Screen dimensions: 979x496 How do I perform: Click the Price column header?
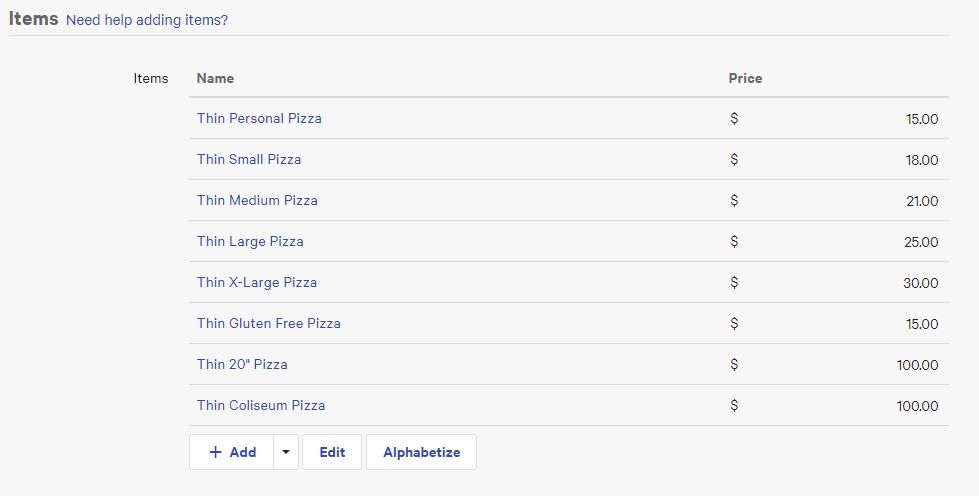(x=745, y=78)
